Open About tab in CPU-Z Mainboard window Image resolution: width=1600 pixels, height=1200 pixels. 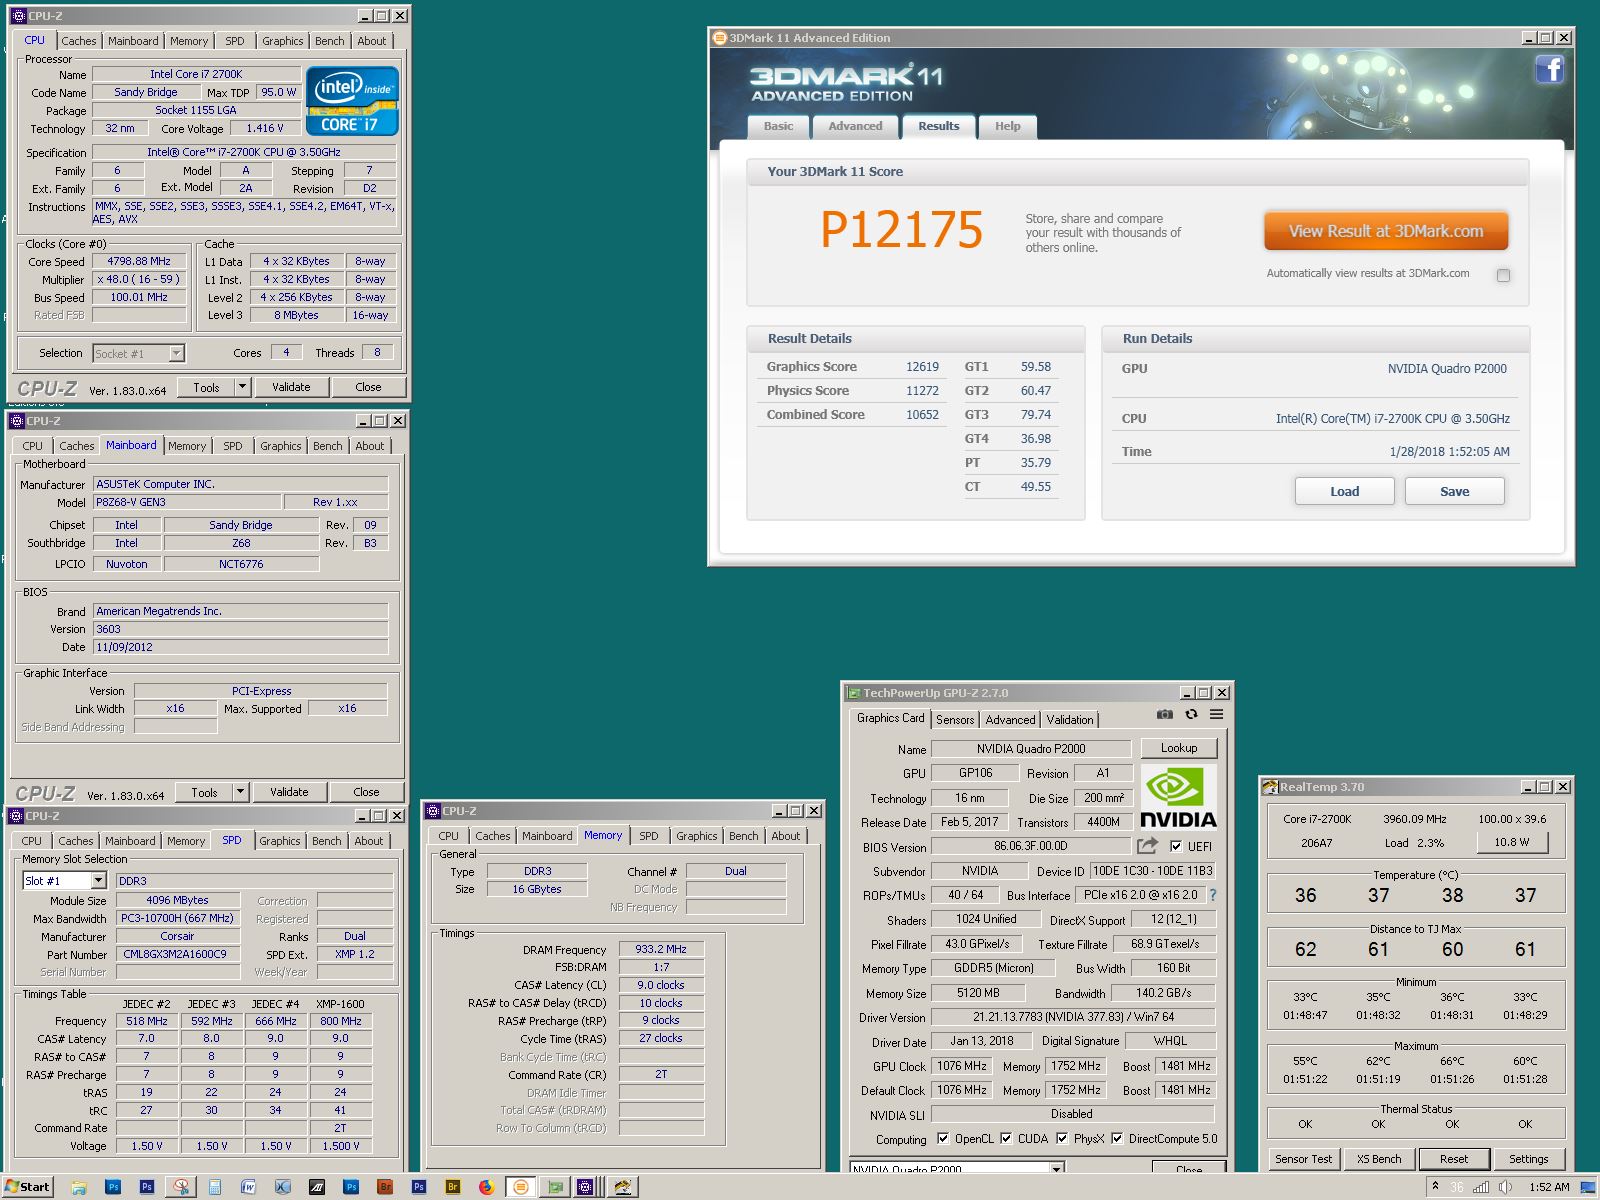tap(370, 446)
